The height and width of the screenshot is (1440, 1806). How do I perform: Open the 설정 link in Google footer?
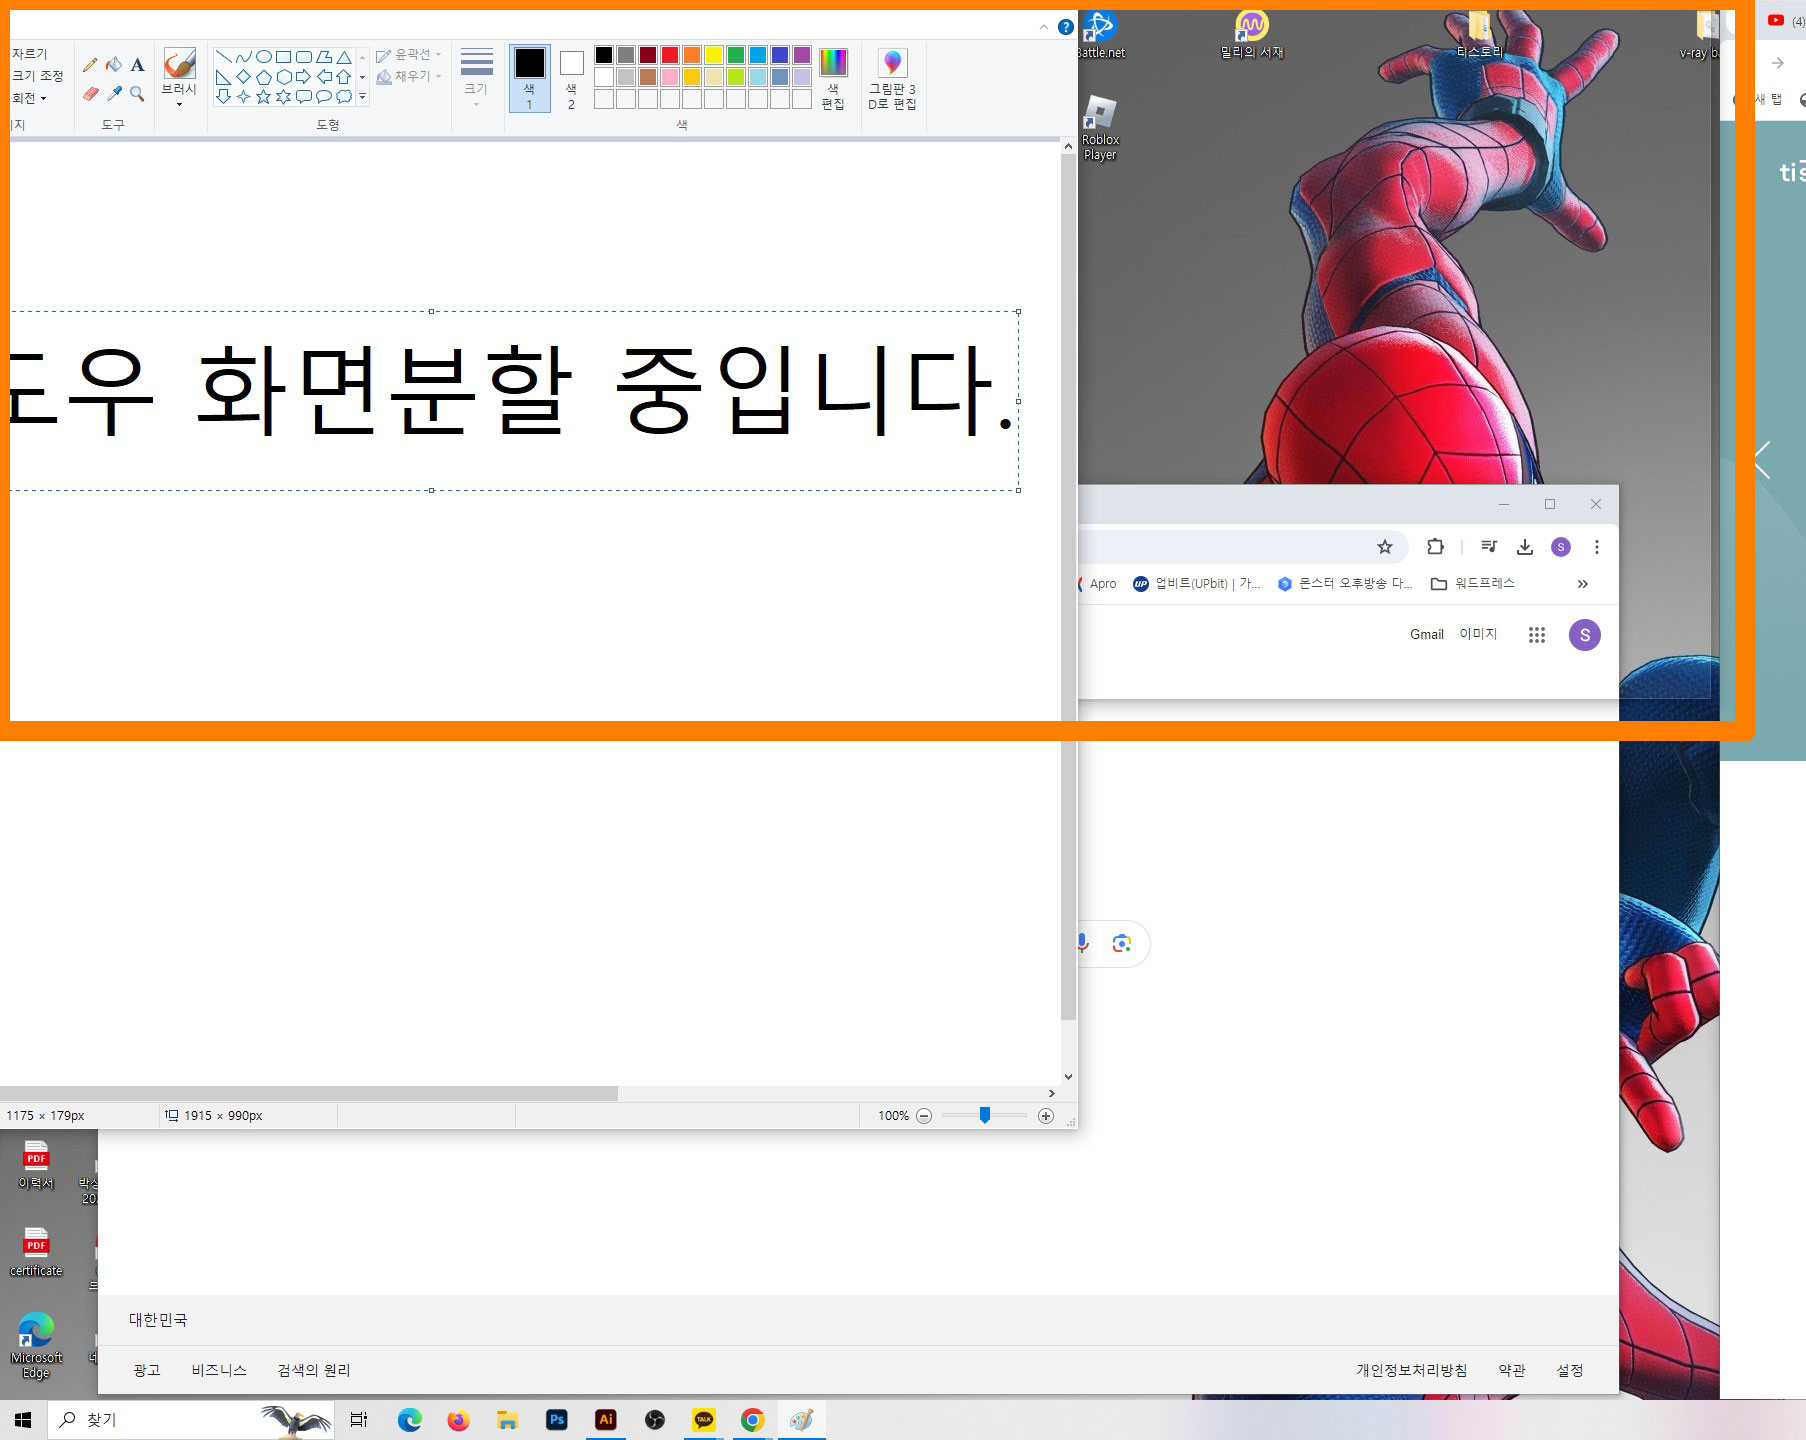click(x=1570, y=1370)
